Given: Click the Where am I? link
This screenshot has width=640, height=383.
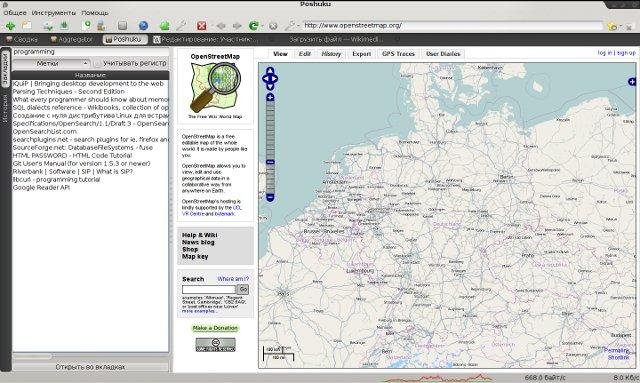Looking at the screenshot, I should [233, 279].
